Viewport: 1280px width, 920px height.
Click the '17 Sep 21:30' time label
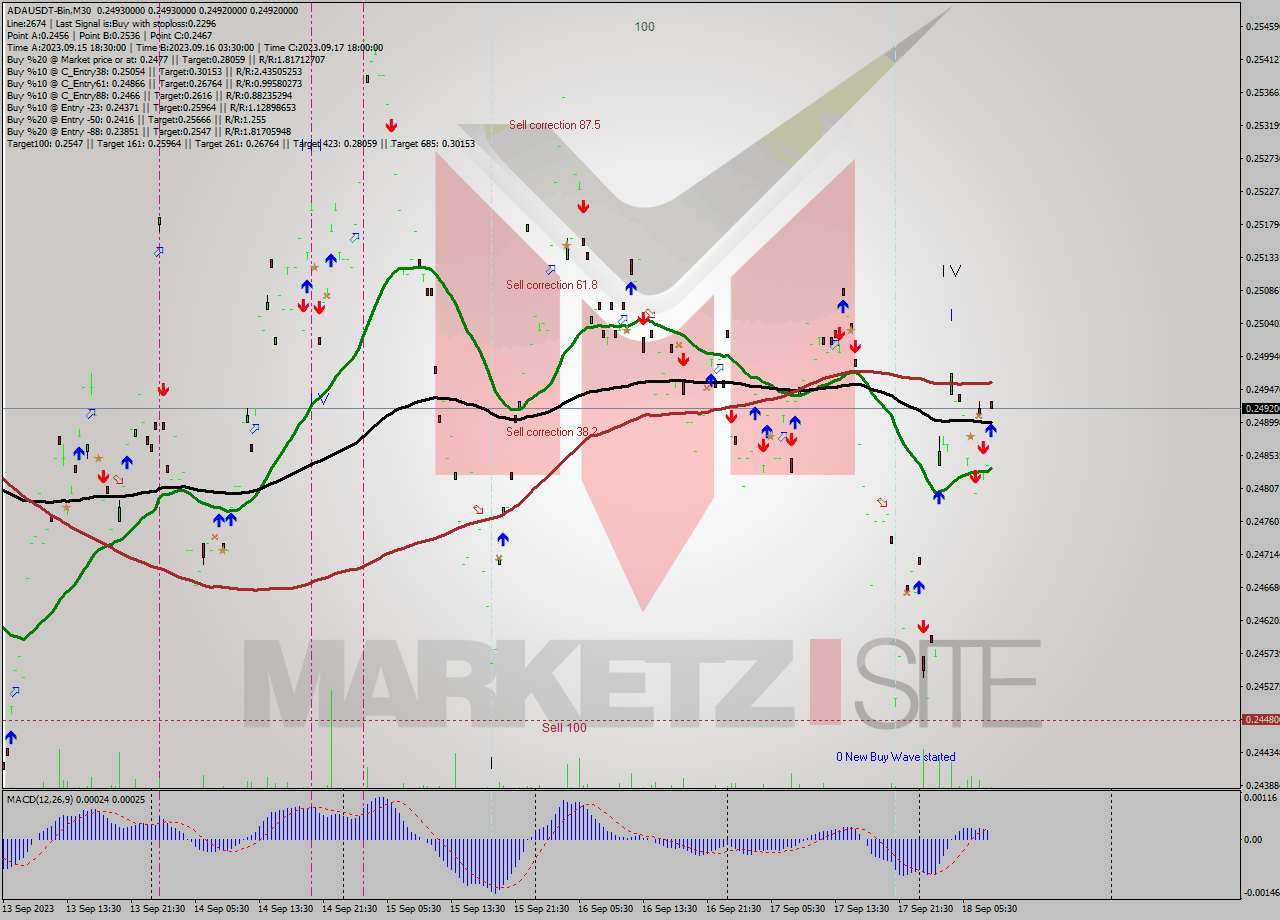pos(926,909)
